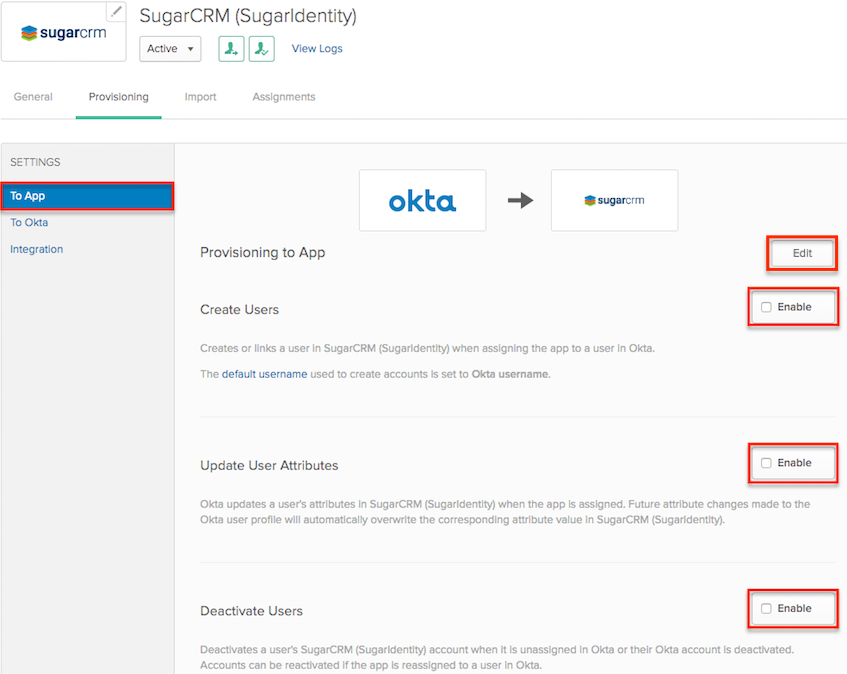Click the person-with-checkmark assignment icon
The height and width of the screenshot is (674, 847).
[x=262, y=48]
